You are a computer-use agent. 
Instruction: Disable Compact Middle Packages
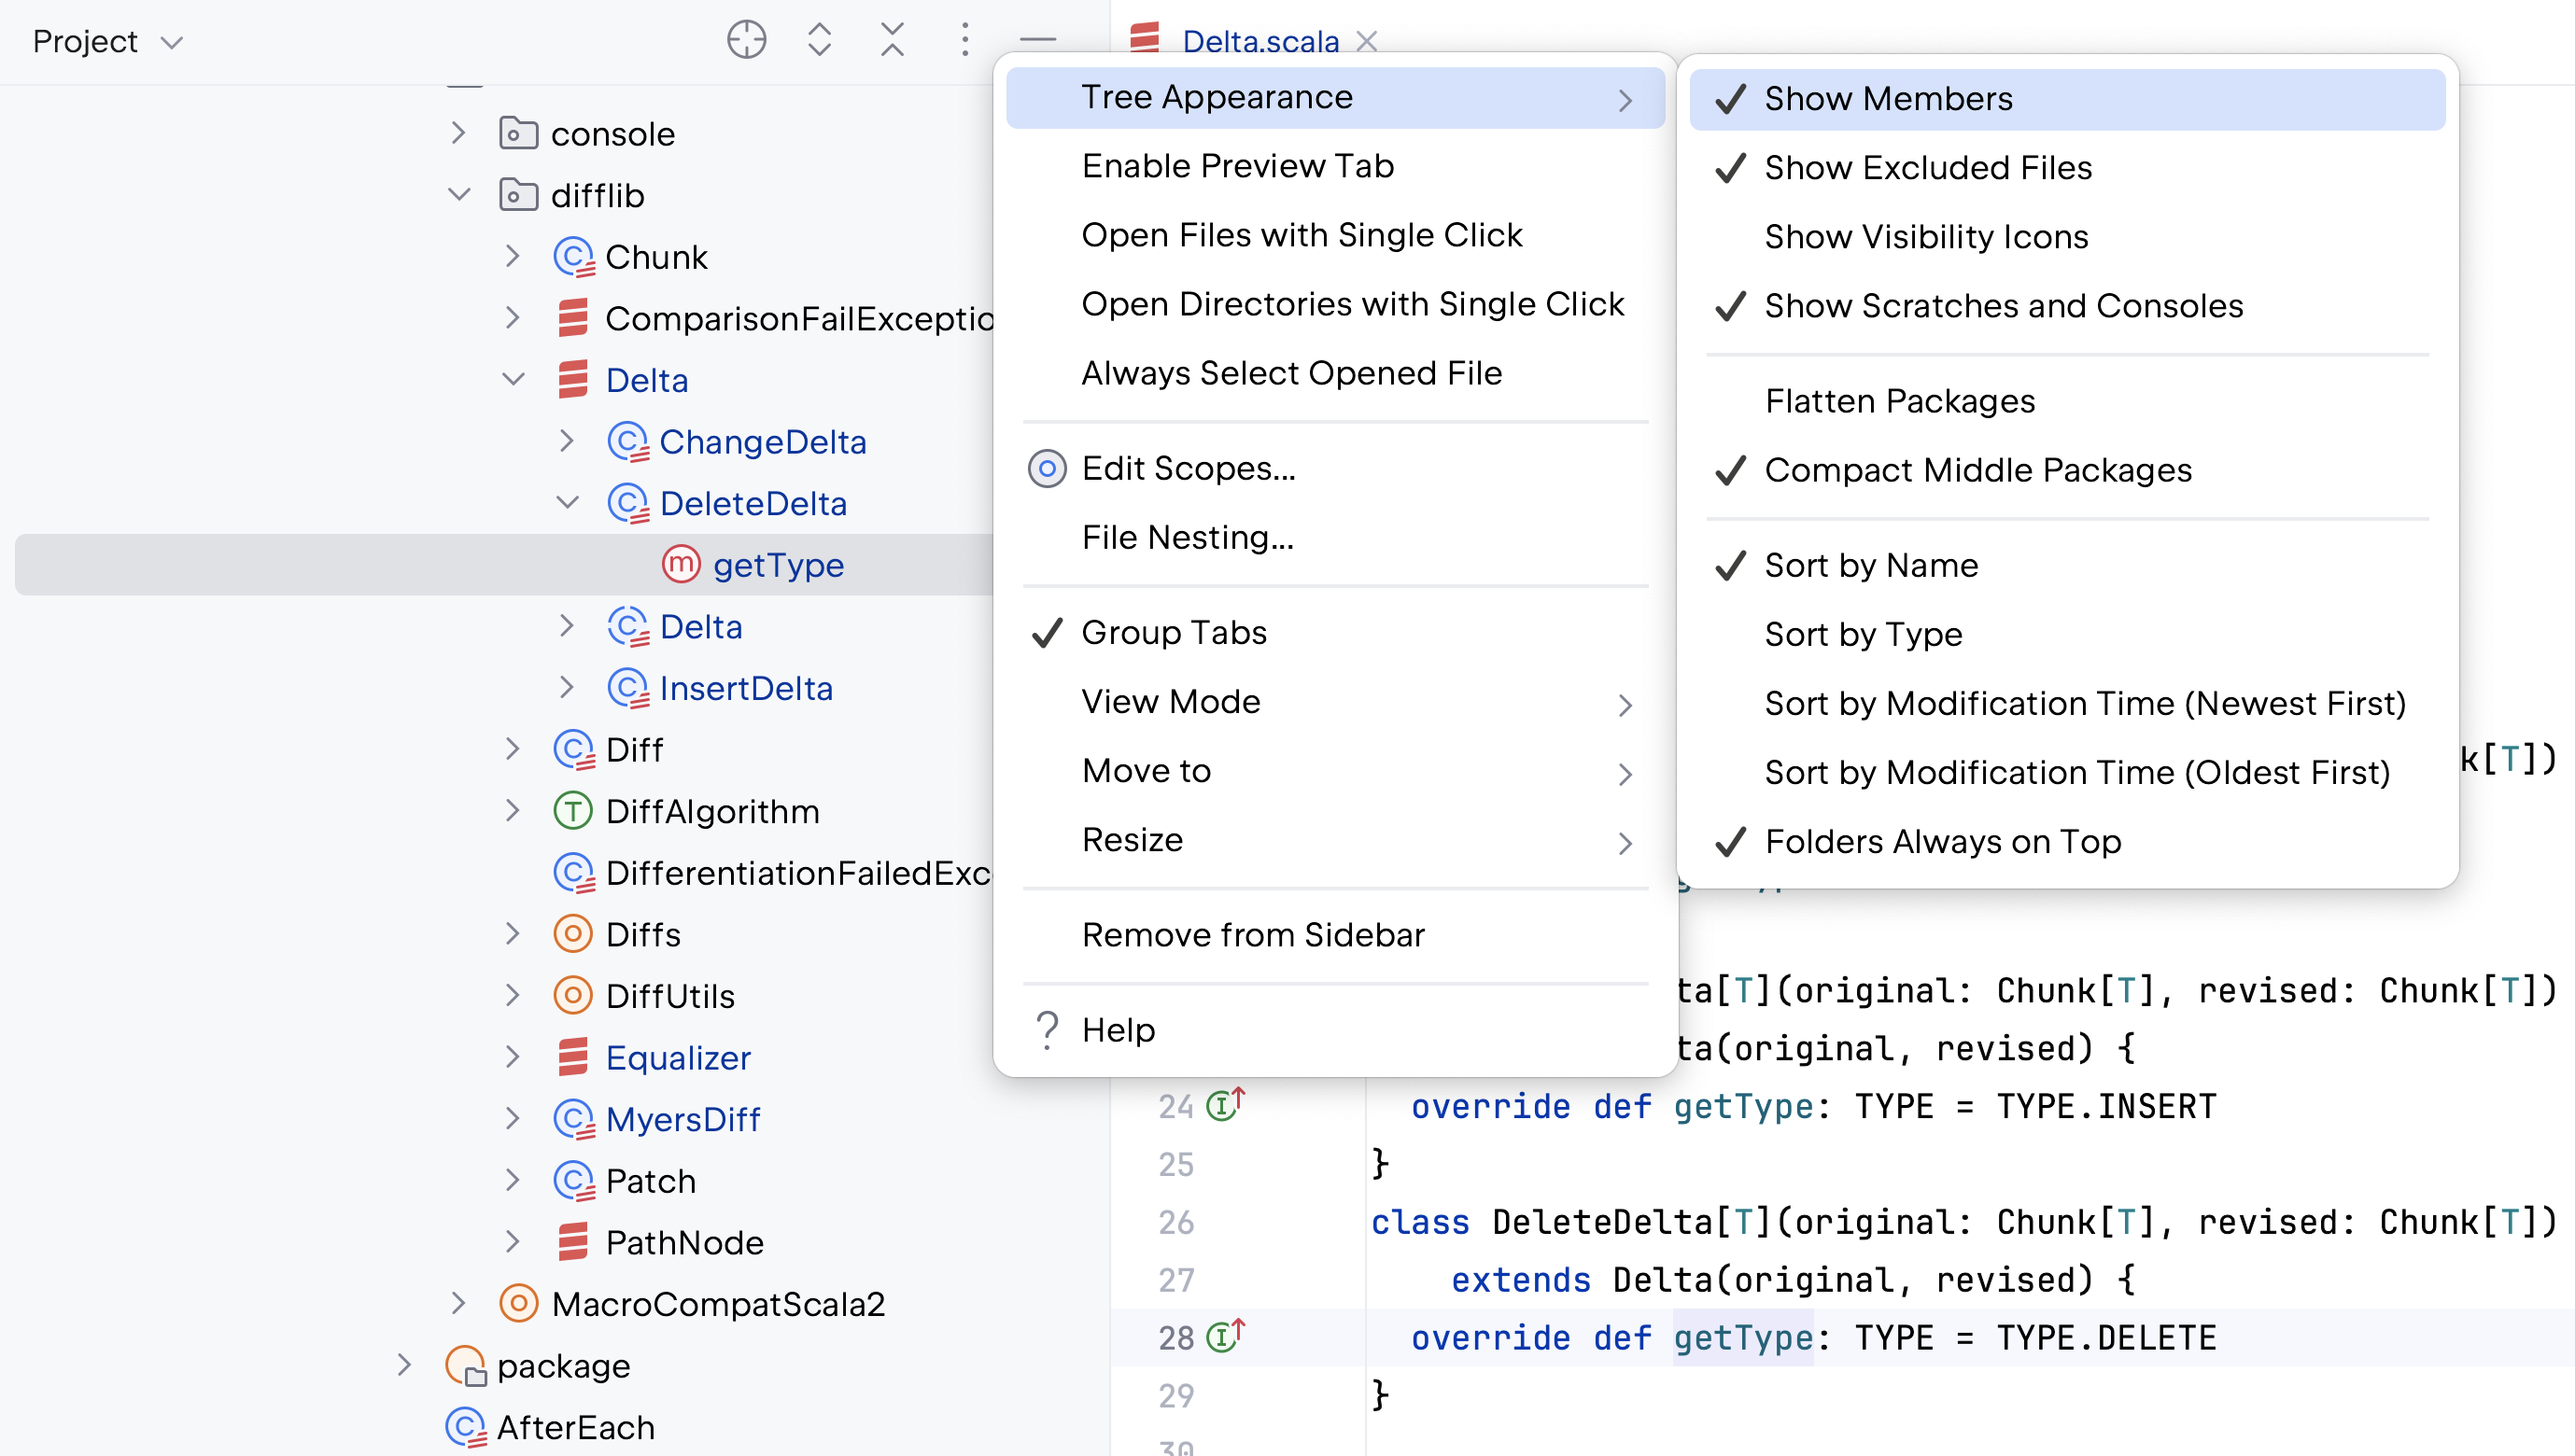(x=1977, y=470)
